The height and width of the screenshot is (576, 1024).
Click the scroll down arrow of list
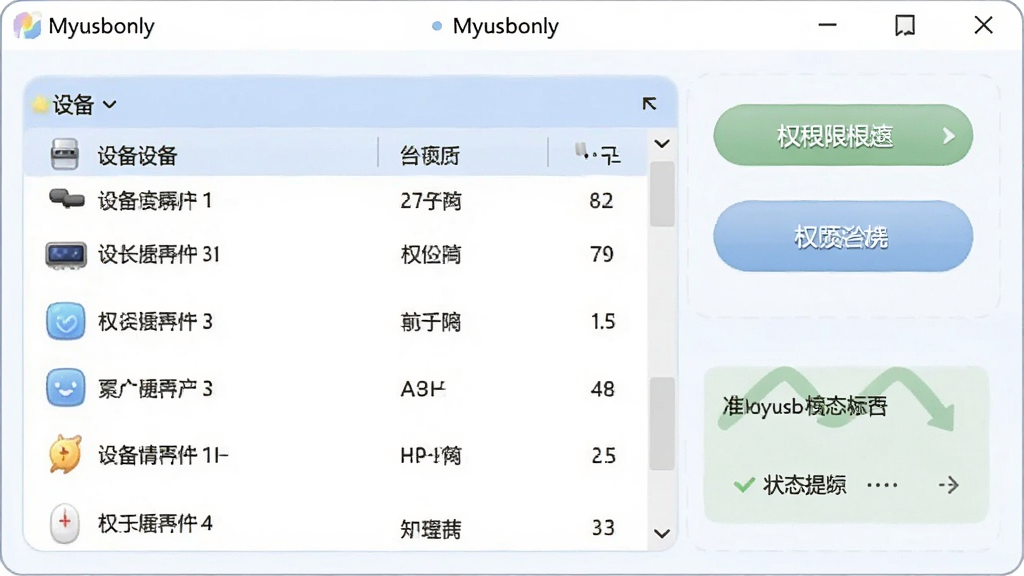tap(662, 534)
